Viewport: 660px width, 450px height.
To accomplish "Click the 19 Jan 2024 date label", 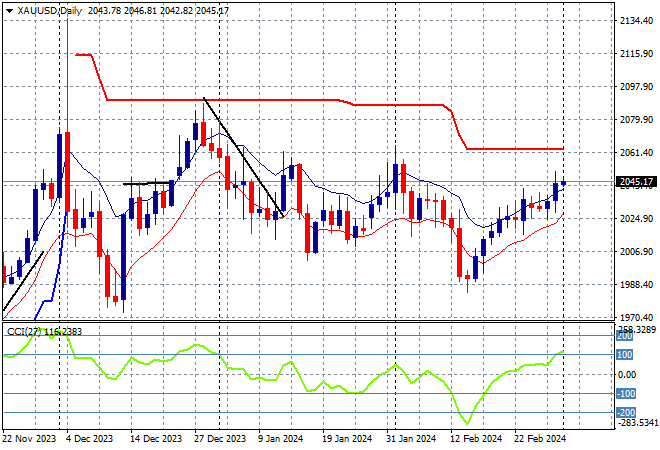I will pos(347,439).
